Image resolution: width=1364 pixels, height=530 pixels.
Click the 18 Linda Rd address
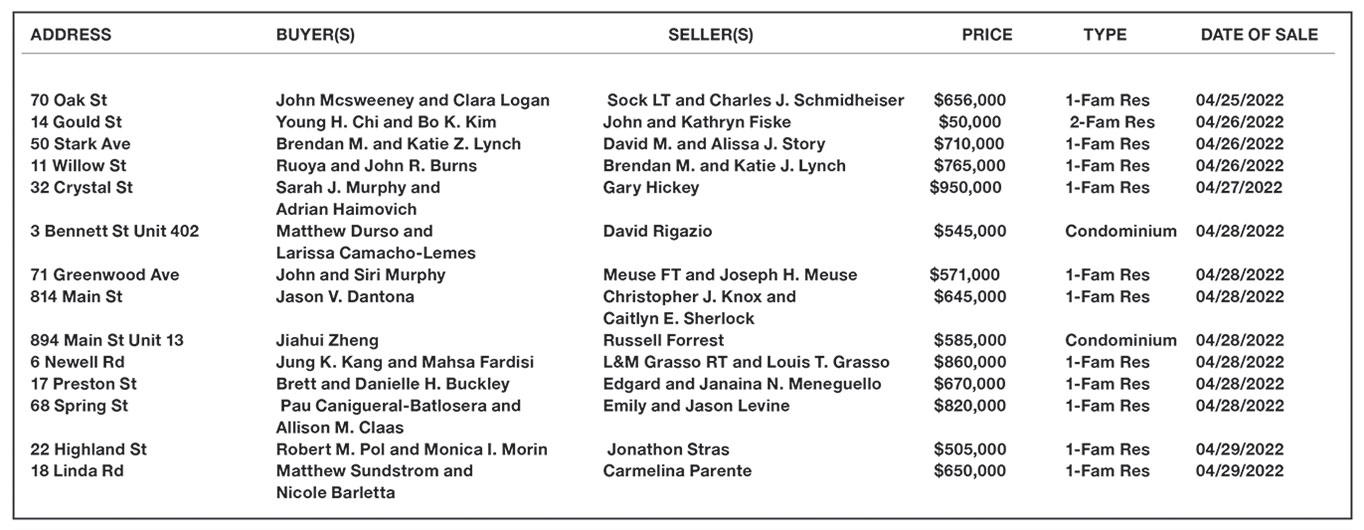tap(77, 471)
